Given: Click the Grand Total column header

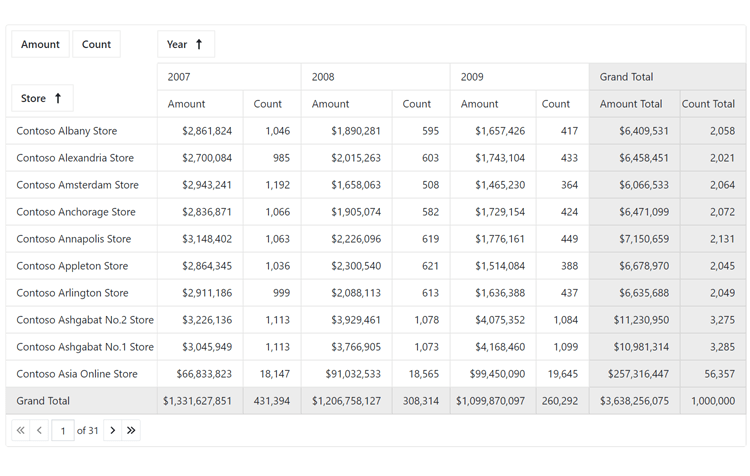Looking at the screenshot, I should click(x=626, y=77).
